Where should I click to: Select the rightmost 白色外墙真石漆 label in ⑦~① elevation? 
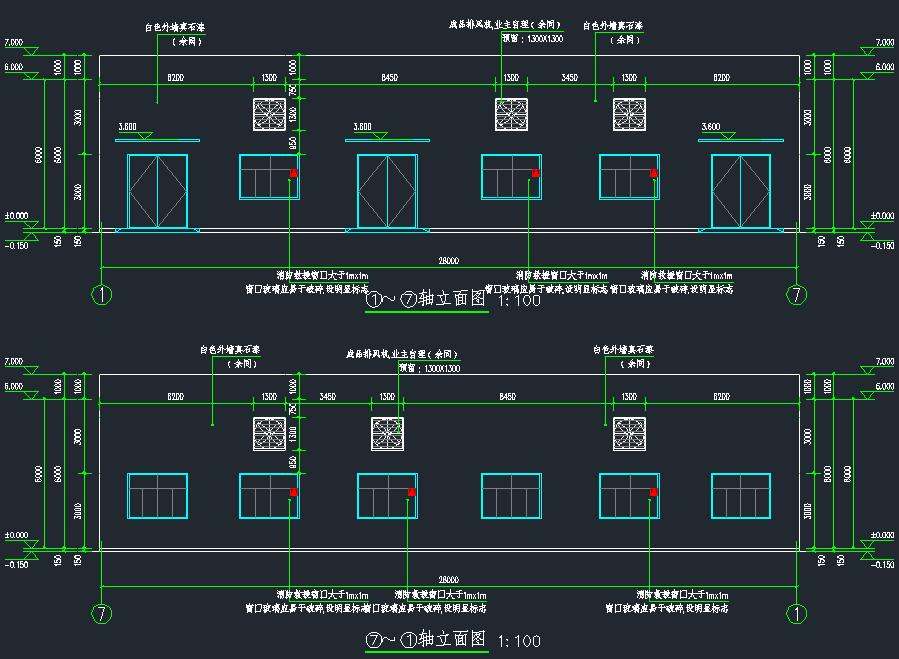tap(623, 349)
